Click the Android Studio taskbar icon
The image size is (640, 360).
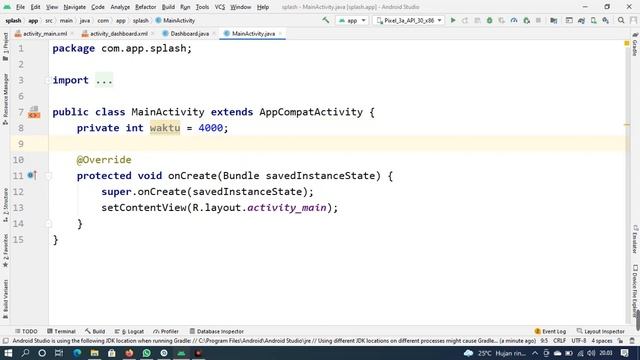[181, 353]
